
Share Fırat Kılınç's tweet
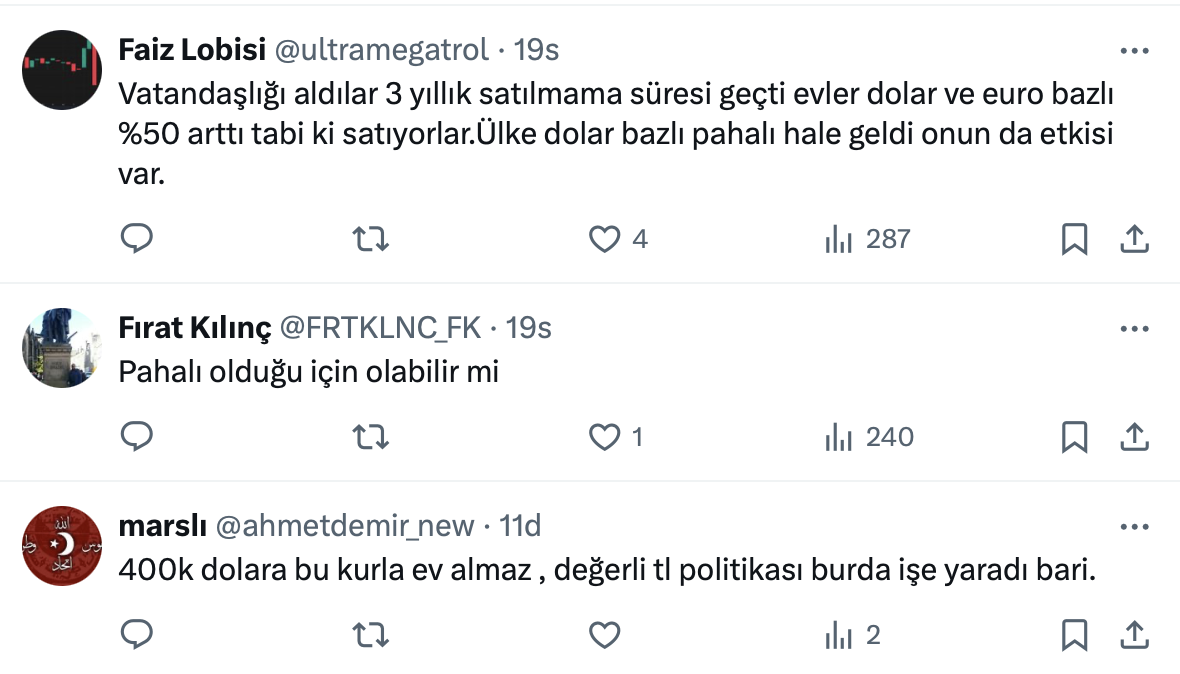pyautogui.click(x=1133, y=437)
